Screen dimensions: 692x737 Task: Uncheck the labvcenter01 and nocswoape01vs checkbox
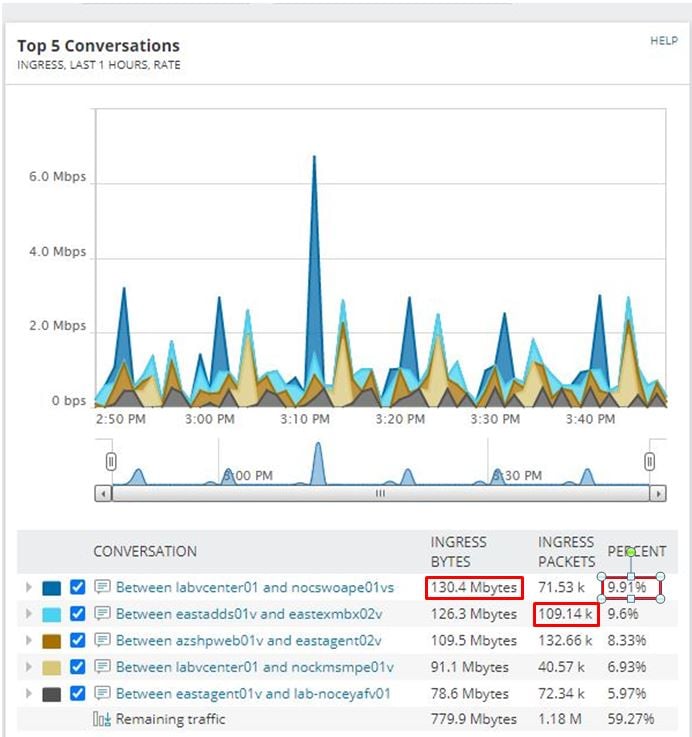tap(78, 587)
